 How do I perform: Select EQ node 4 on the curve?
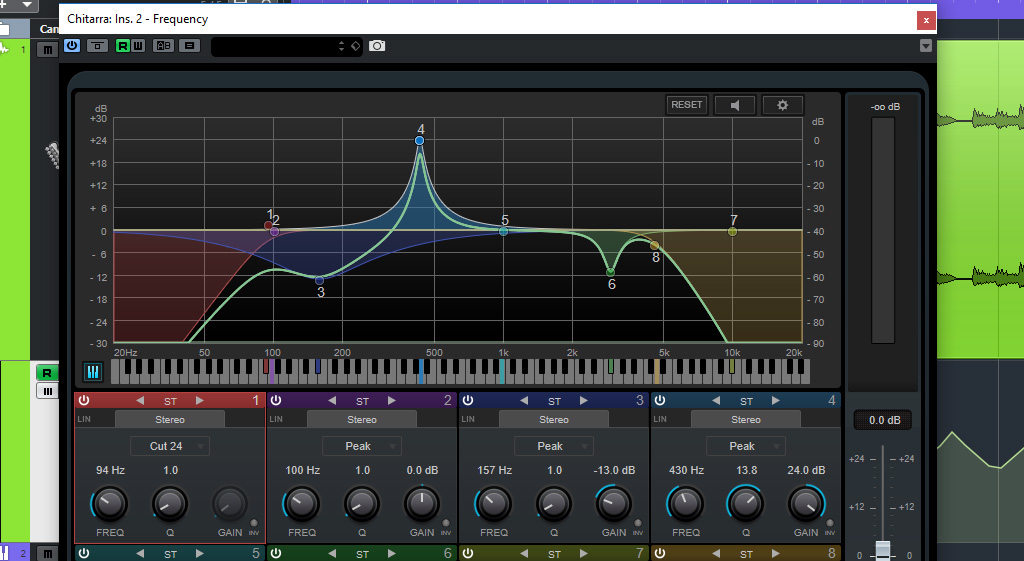[419, 140]
